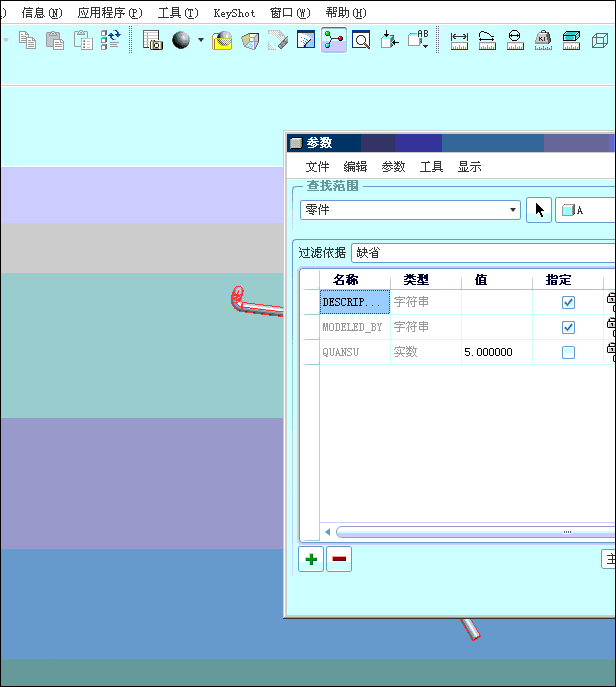Click the green plus add parameter button
Image resolution: width=616 pixels, height=687 pixels.
tap(311, 559)
